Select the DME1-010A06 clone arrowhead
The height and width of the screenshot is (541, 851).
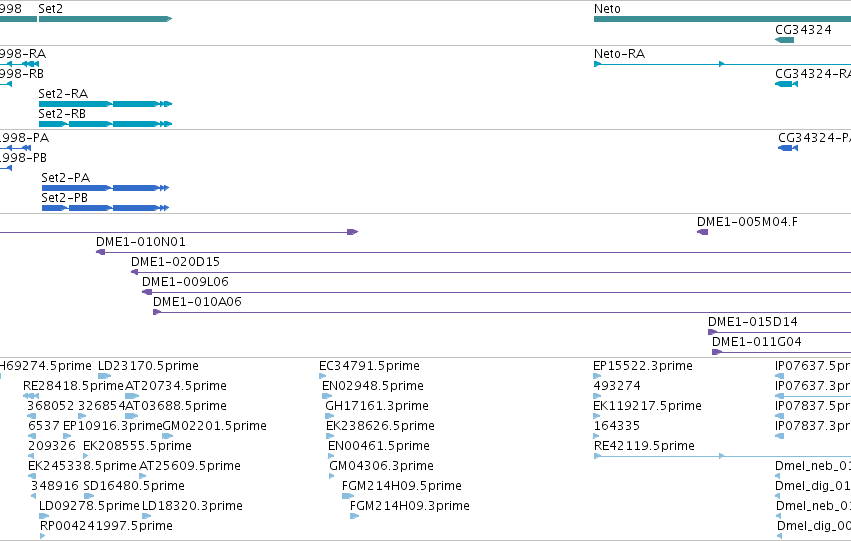pyautogui.click(x=157, y=312)
